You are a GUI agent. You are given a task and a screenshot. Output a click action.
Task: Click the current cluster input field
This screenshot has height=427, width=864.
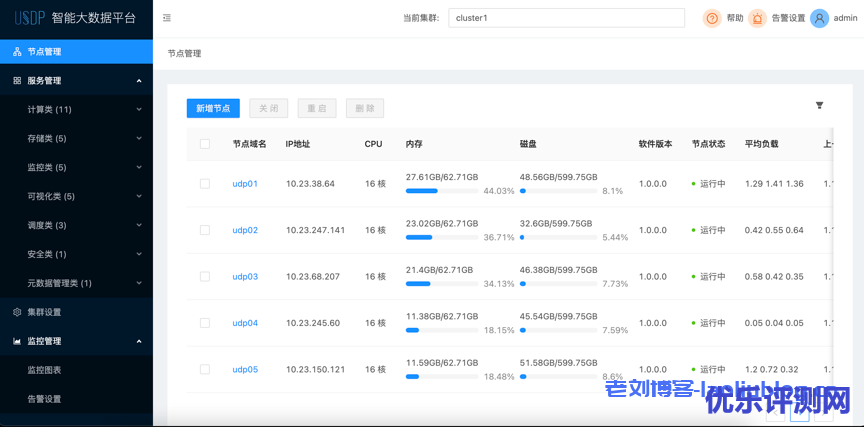click(x=566, y=18)
